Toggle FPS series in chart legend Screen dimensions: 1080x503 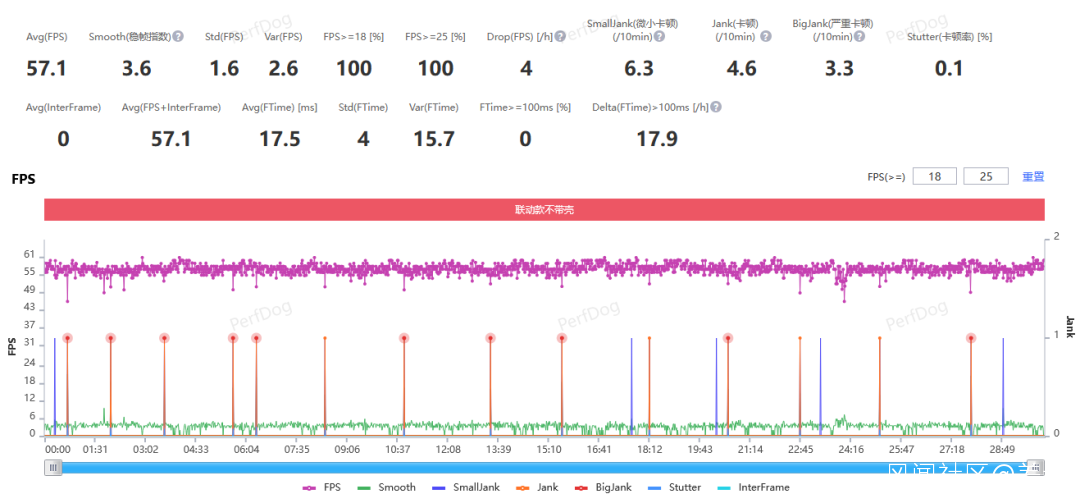coord(321,487)
